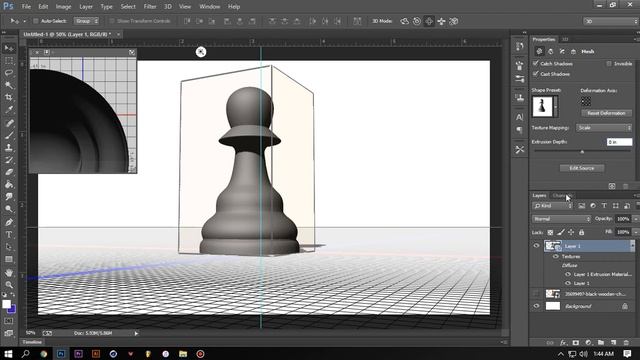Click the Slide 3D object mode icon
Image resolution: width=640 pixels, height=360 pixels.
pyautogui.click(x=441, y=21)
